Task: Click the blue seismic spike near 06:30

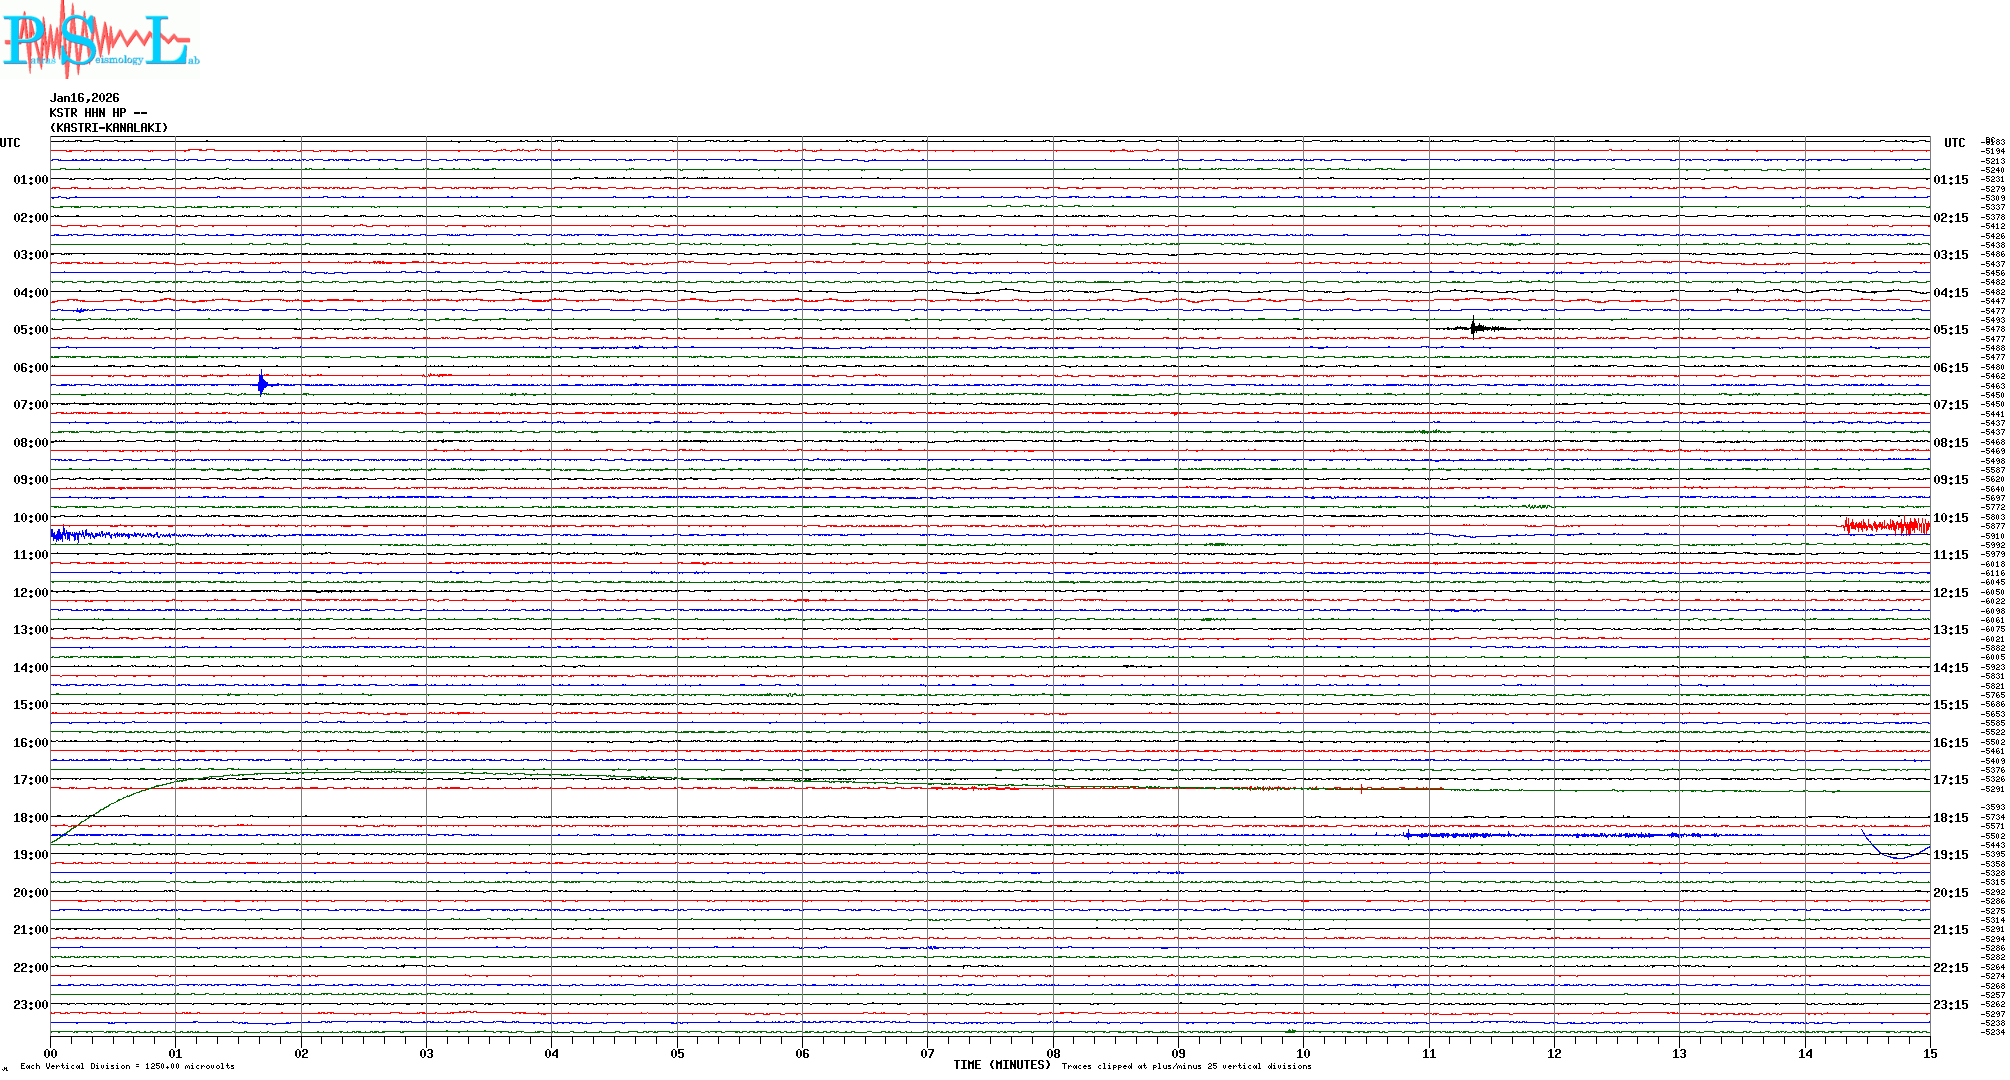Action: click(262, 384)
